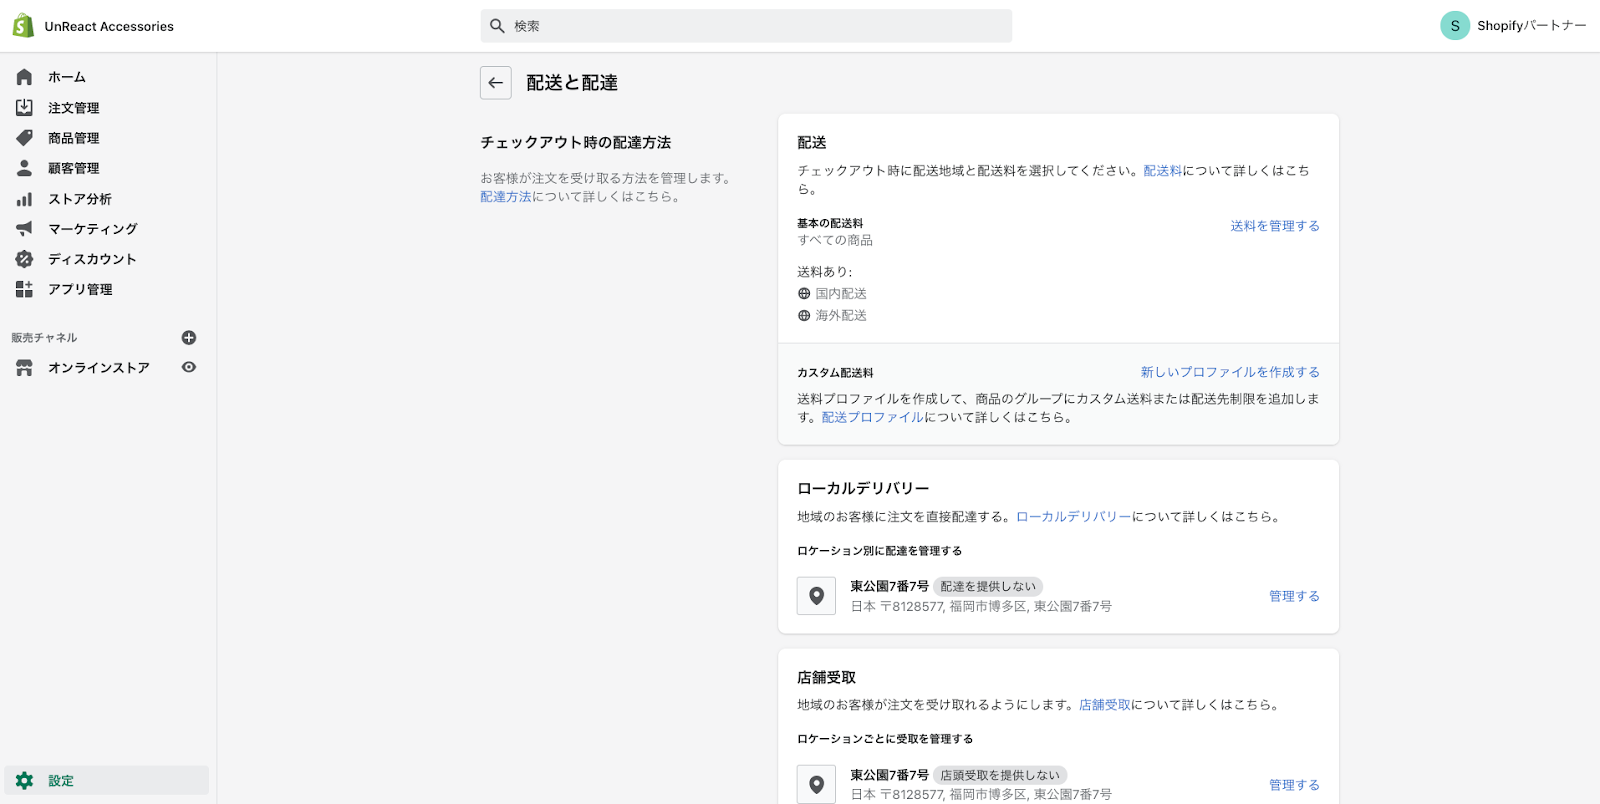Click 販売チャネル section label
The height and width of the screenshot is (804, 1600).
pyautogui.click(x=44, y=338)
